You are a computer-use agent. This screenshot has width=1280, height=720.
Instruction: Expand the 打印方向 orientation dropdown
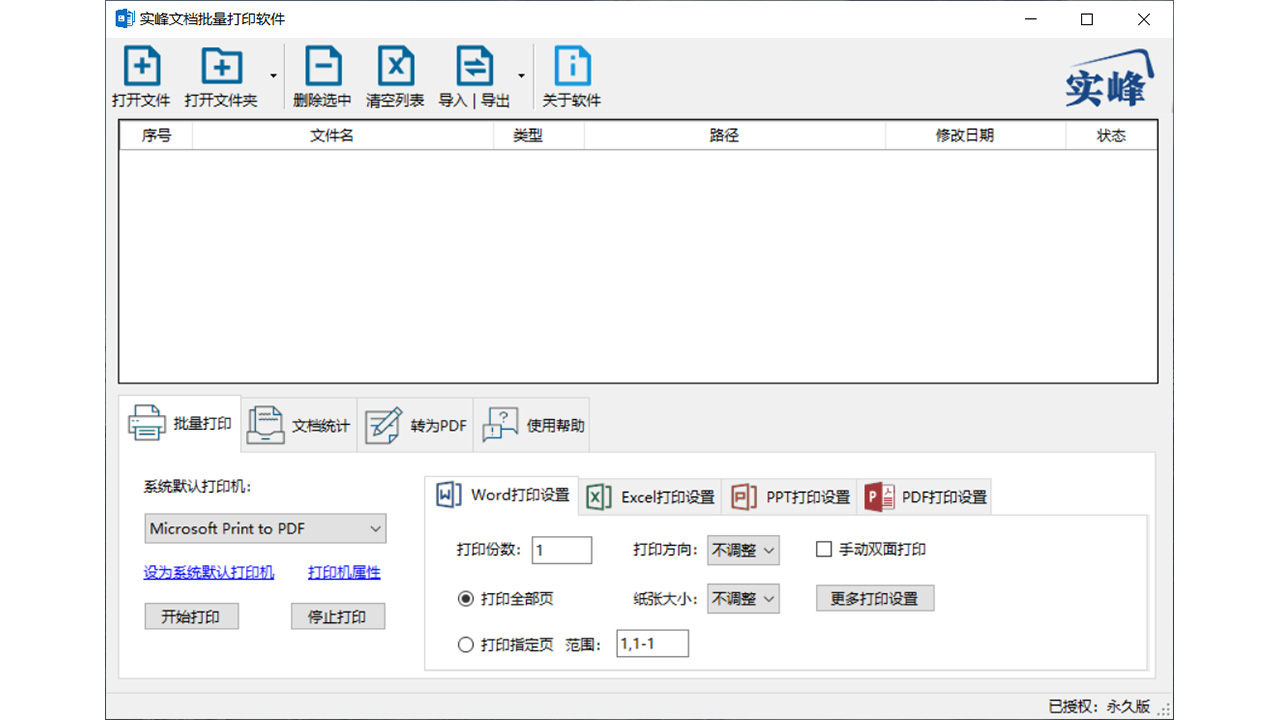tap(743, 549)
